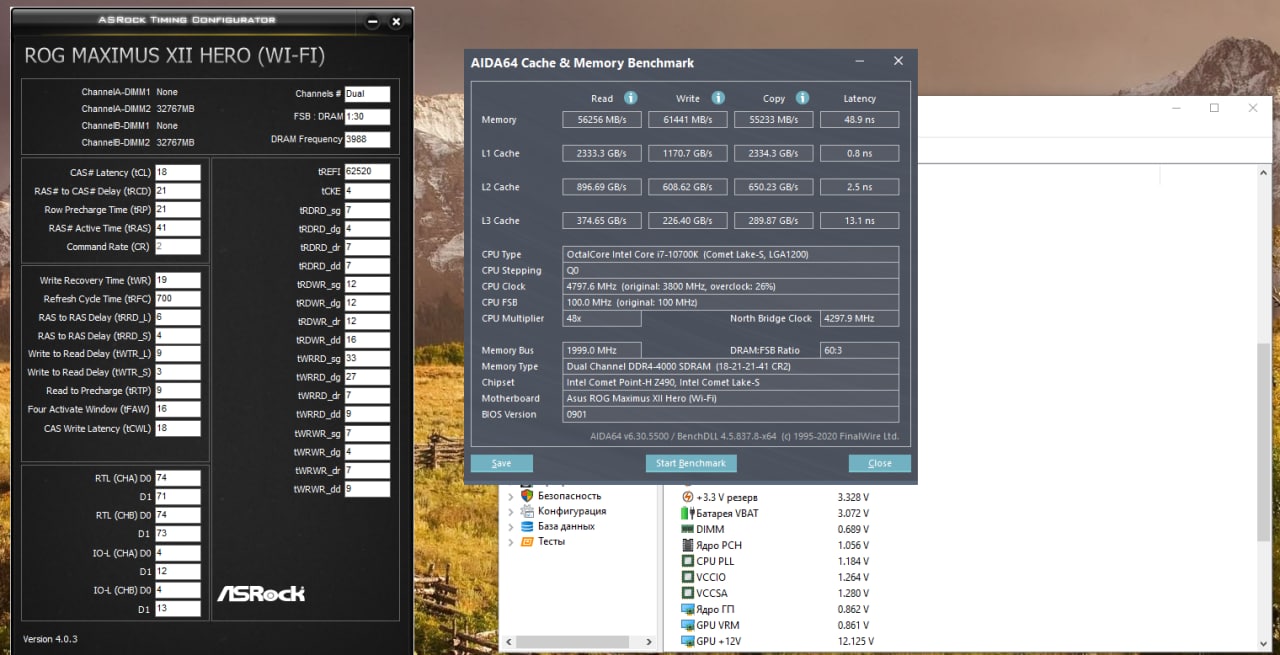Minimize the ASRock Timing Configurator window
Screen dimensions: 1280x655
coord(373,21)
